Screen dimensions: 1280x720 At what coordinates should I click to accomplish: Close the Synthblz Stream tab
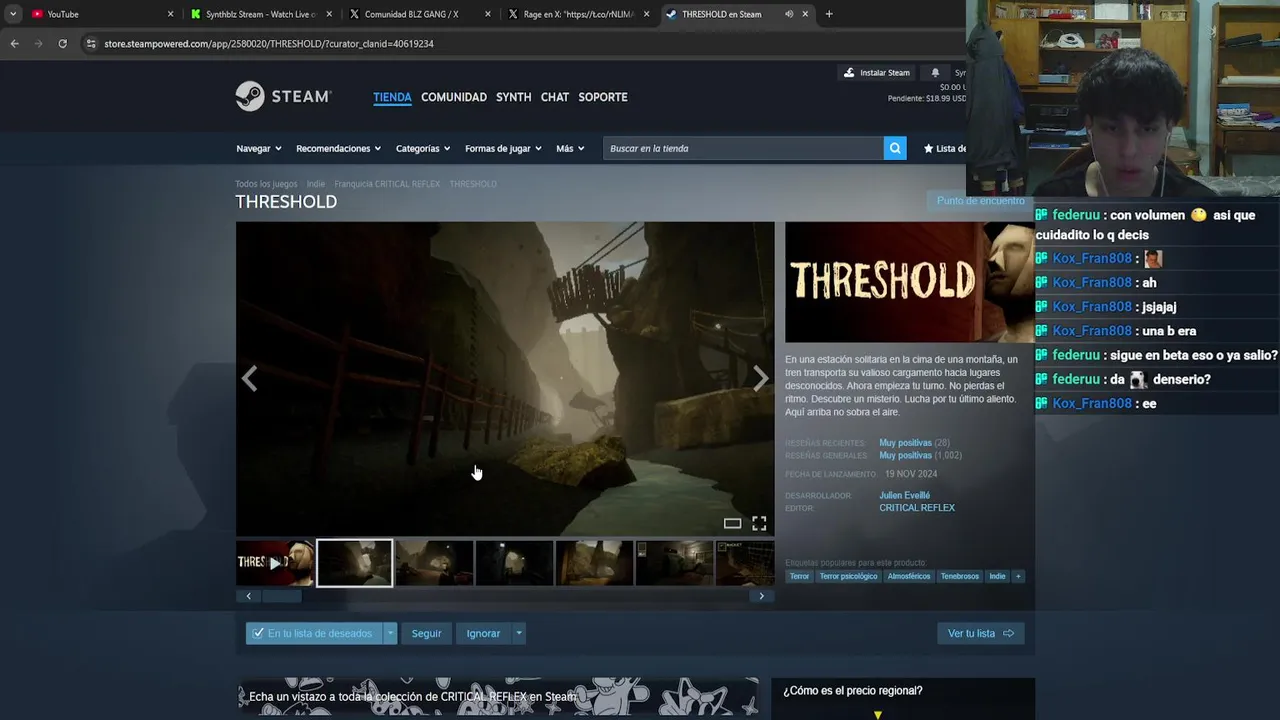tap(328, 14)
